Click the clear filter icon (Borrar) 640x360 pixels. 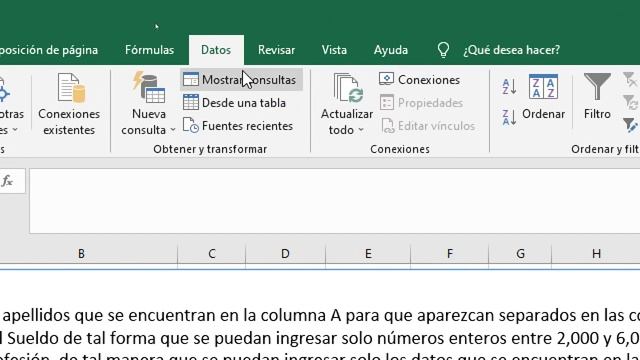[x=631, y=79]
